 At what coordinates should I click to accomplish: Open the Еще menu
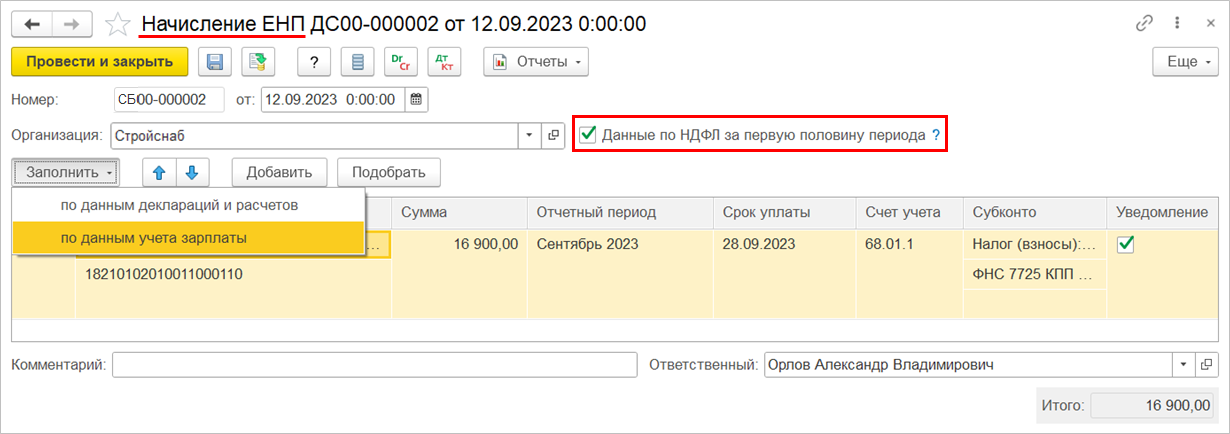[x=1188, y=62]
